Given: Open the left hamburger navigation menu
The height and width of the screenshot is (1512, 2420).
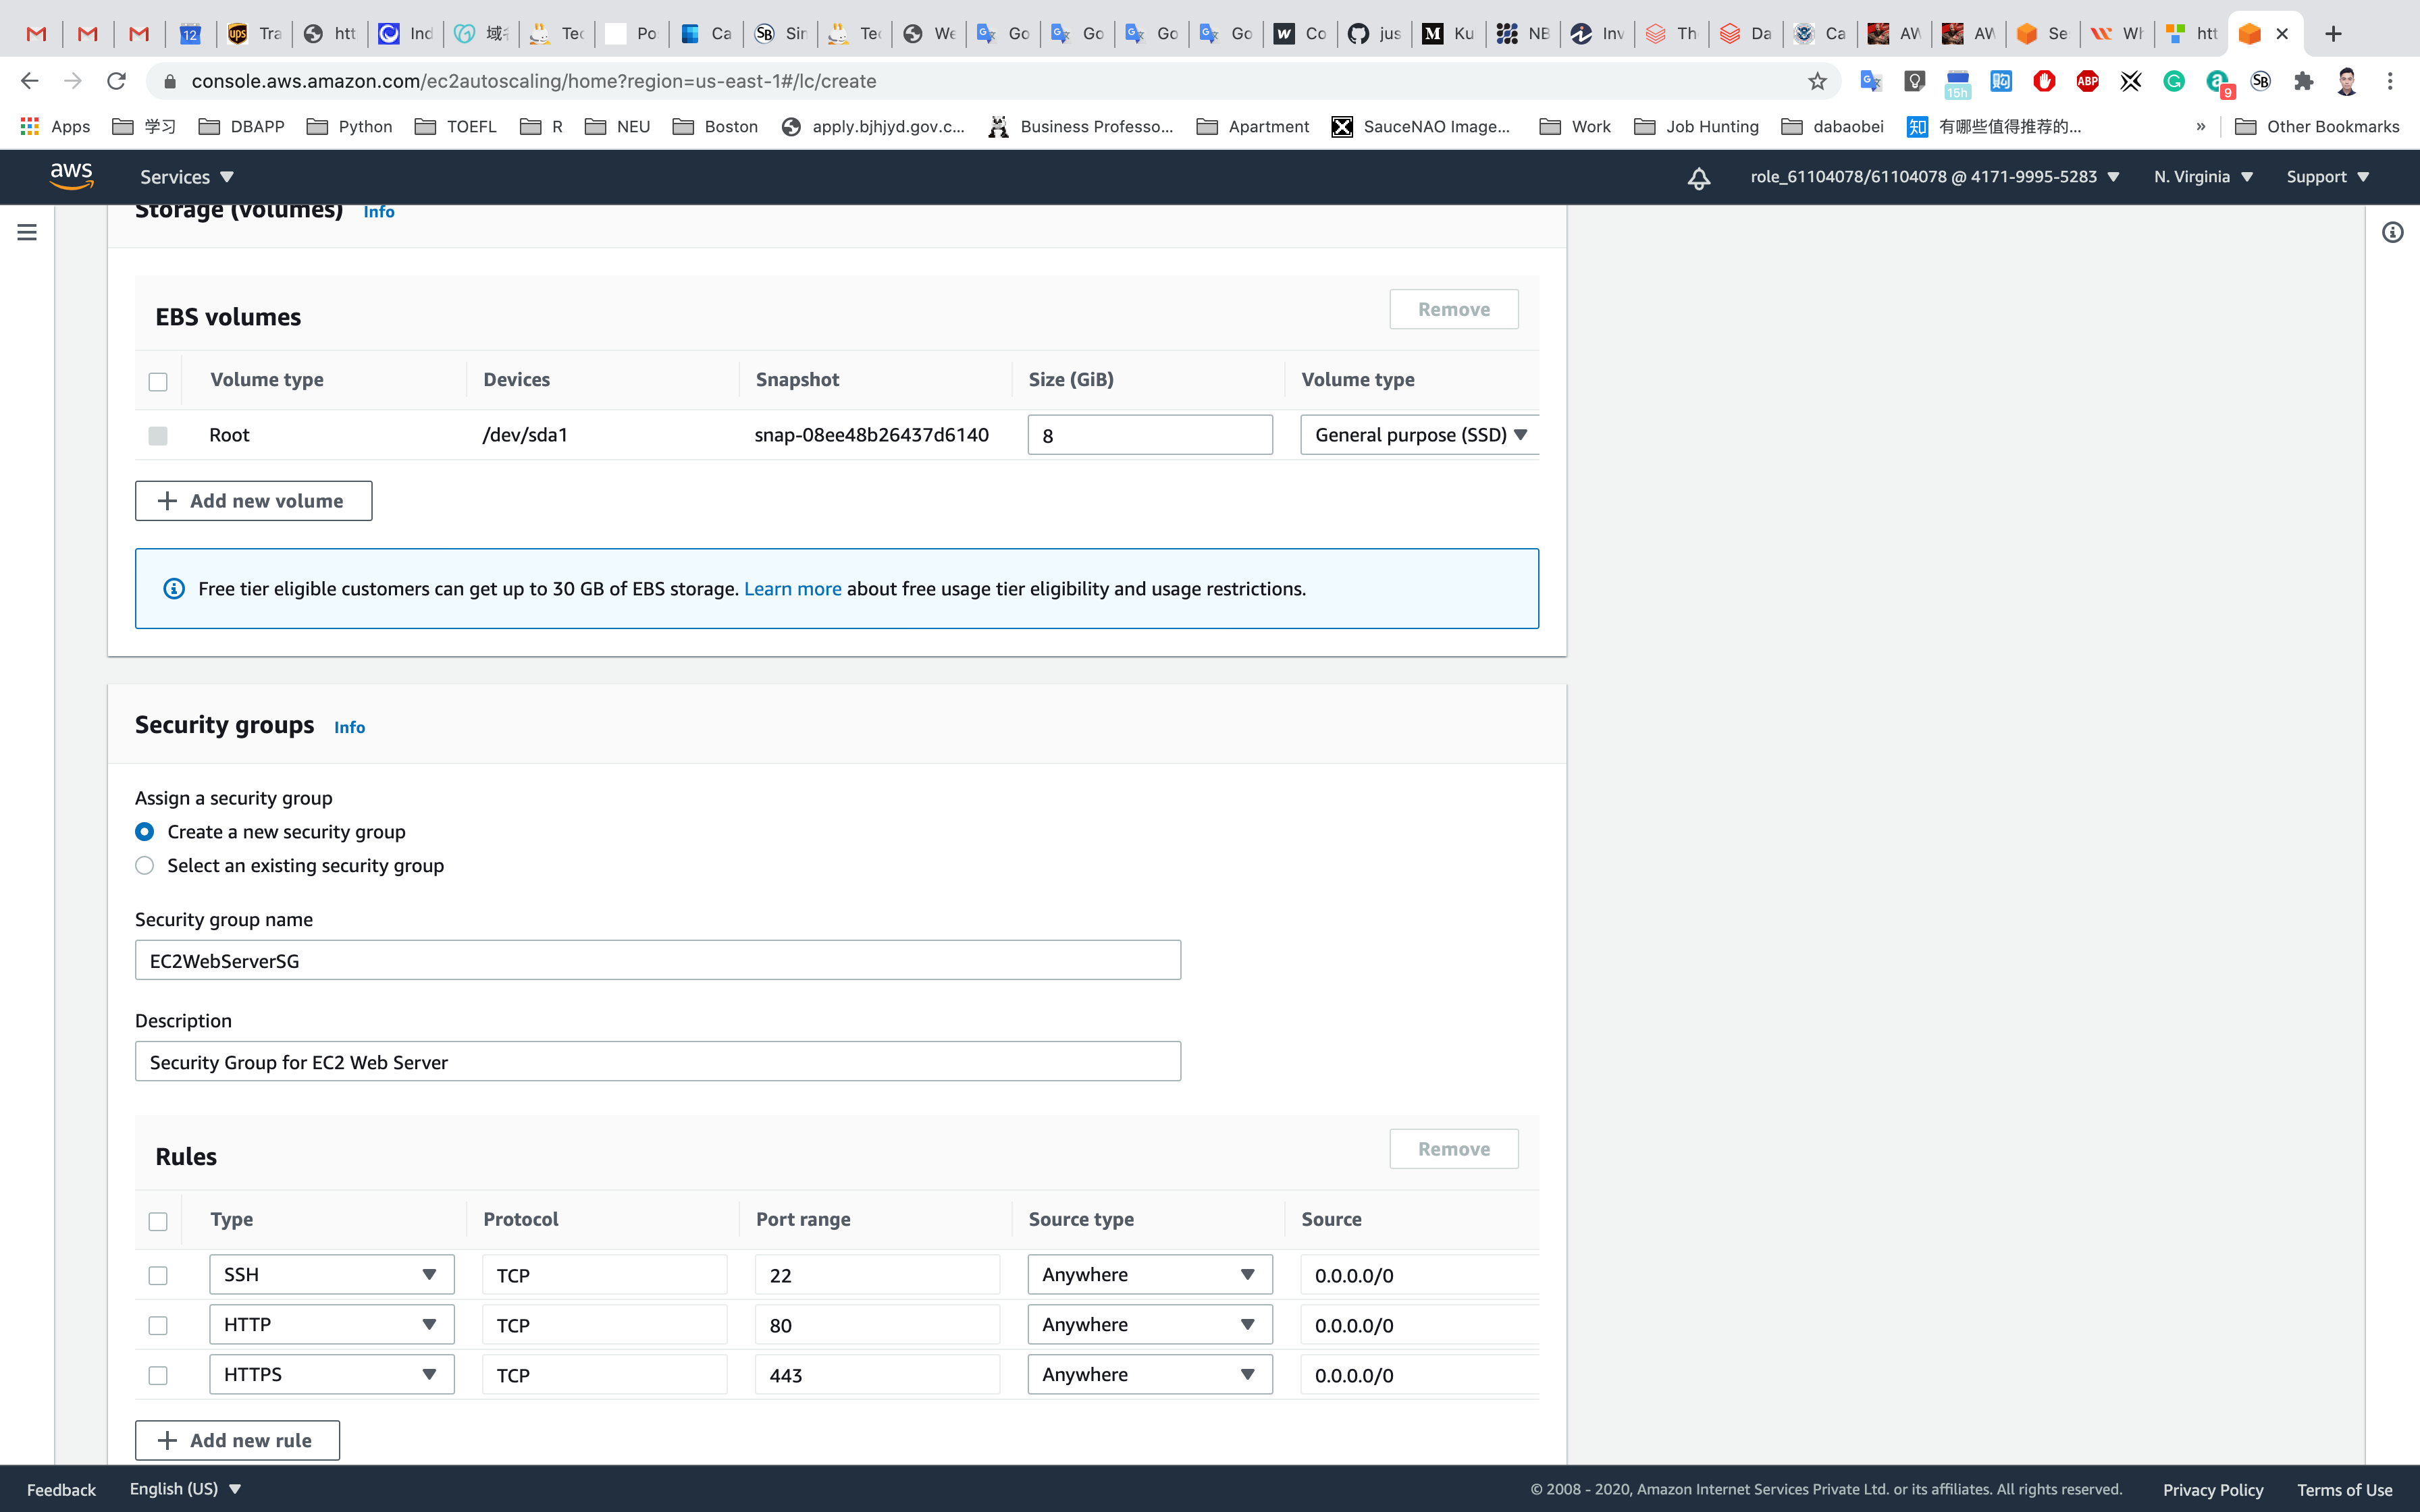Looking at the screenshot, I should 27,232.
